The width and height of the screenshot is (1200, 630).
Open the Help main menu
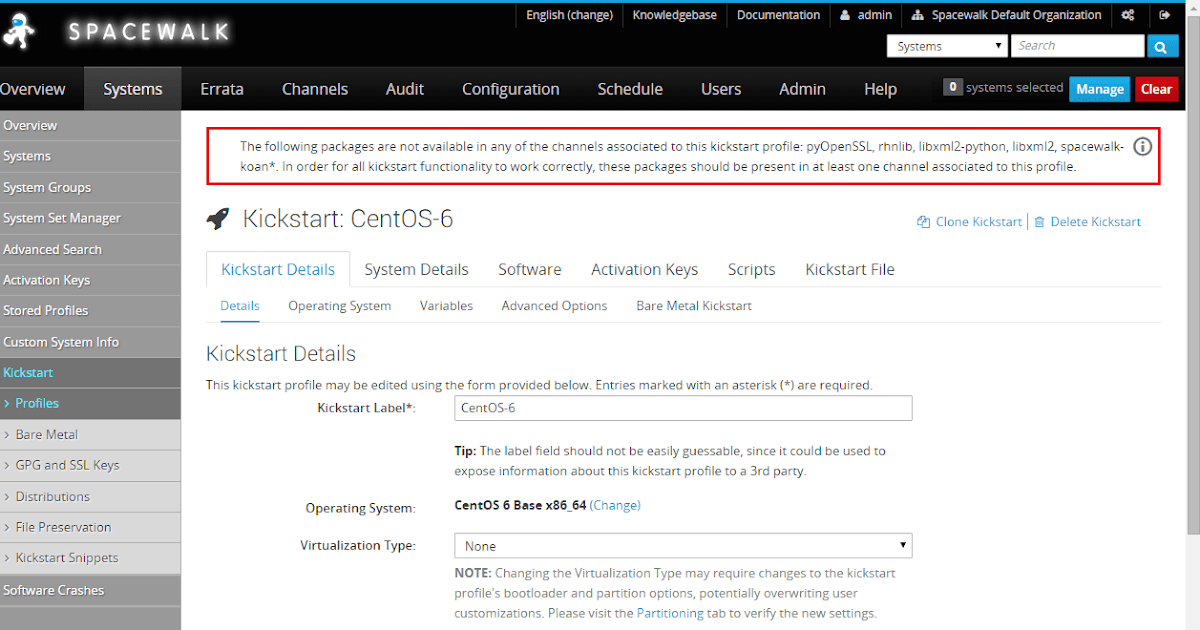click(x=880, y=89)
